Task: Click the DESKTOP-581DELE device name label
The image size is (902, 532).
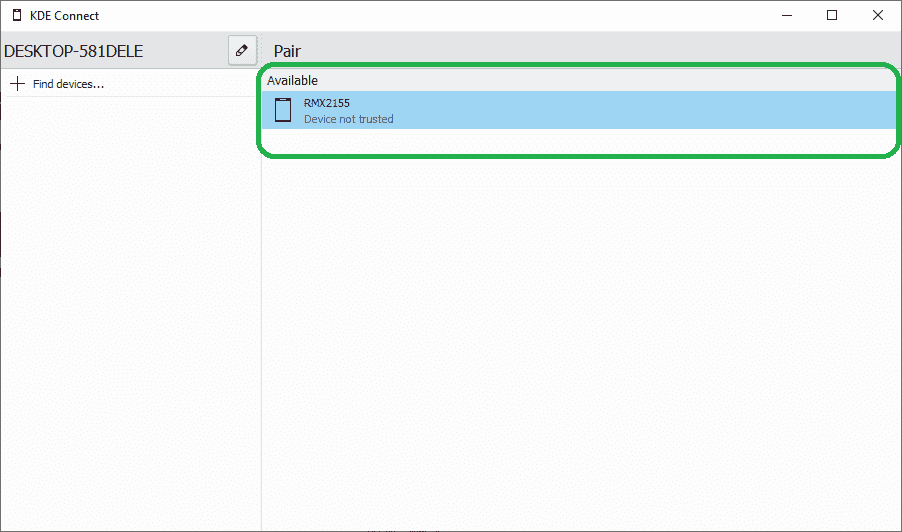Action: click(74, 51)
